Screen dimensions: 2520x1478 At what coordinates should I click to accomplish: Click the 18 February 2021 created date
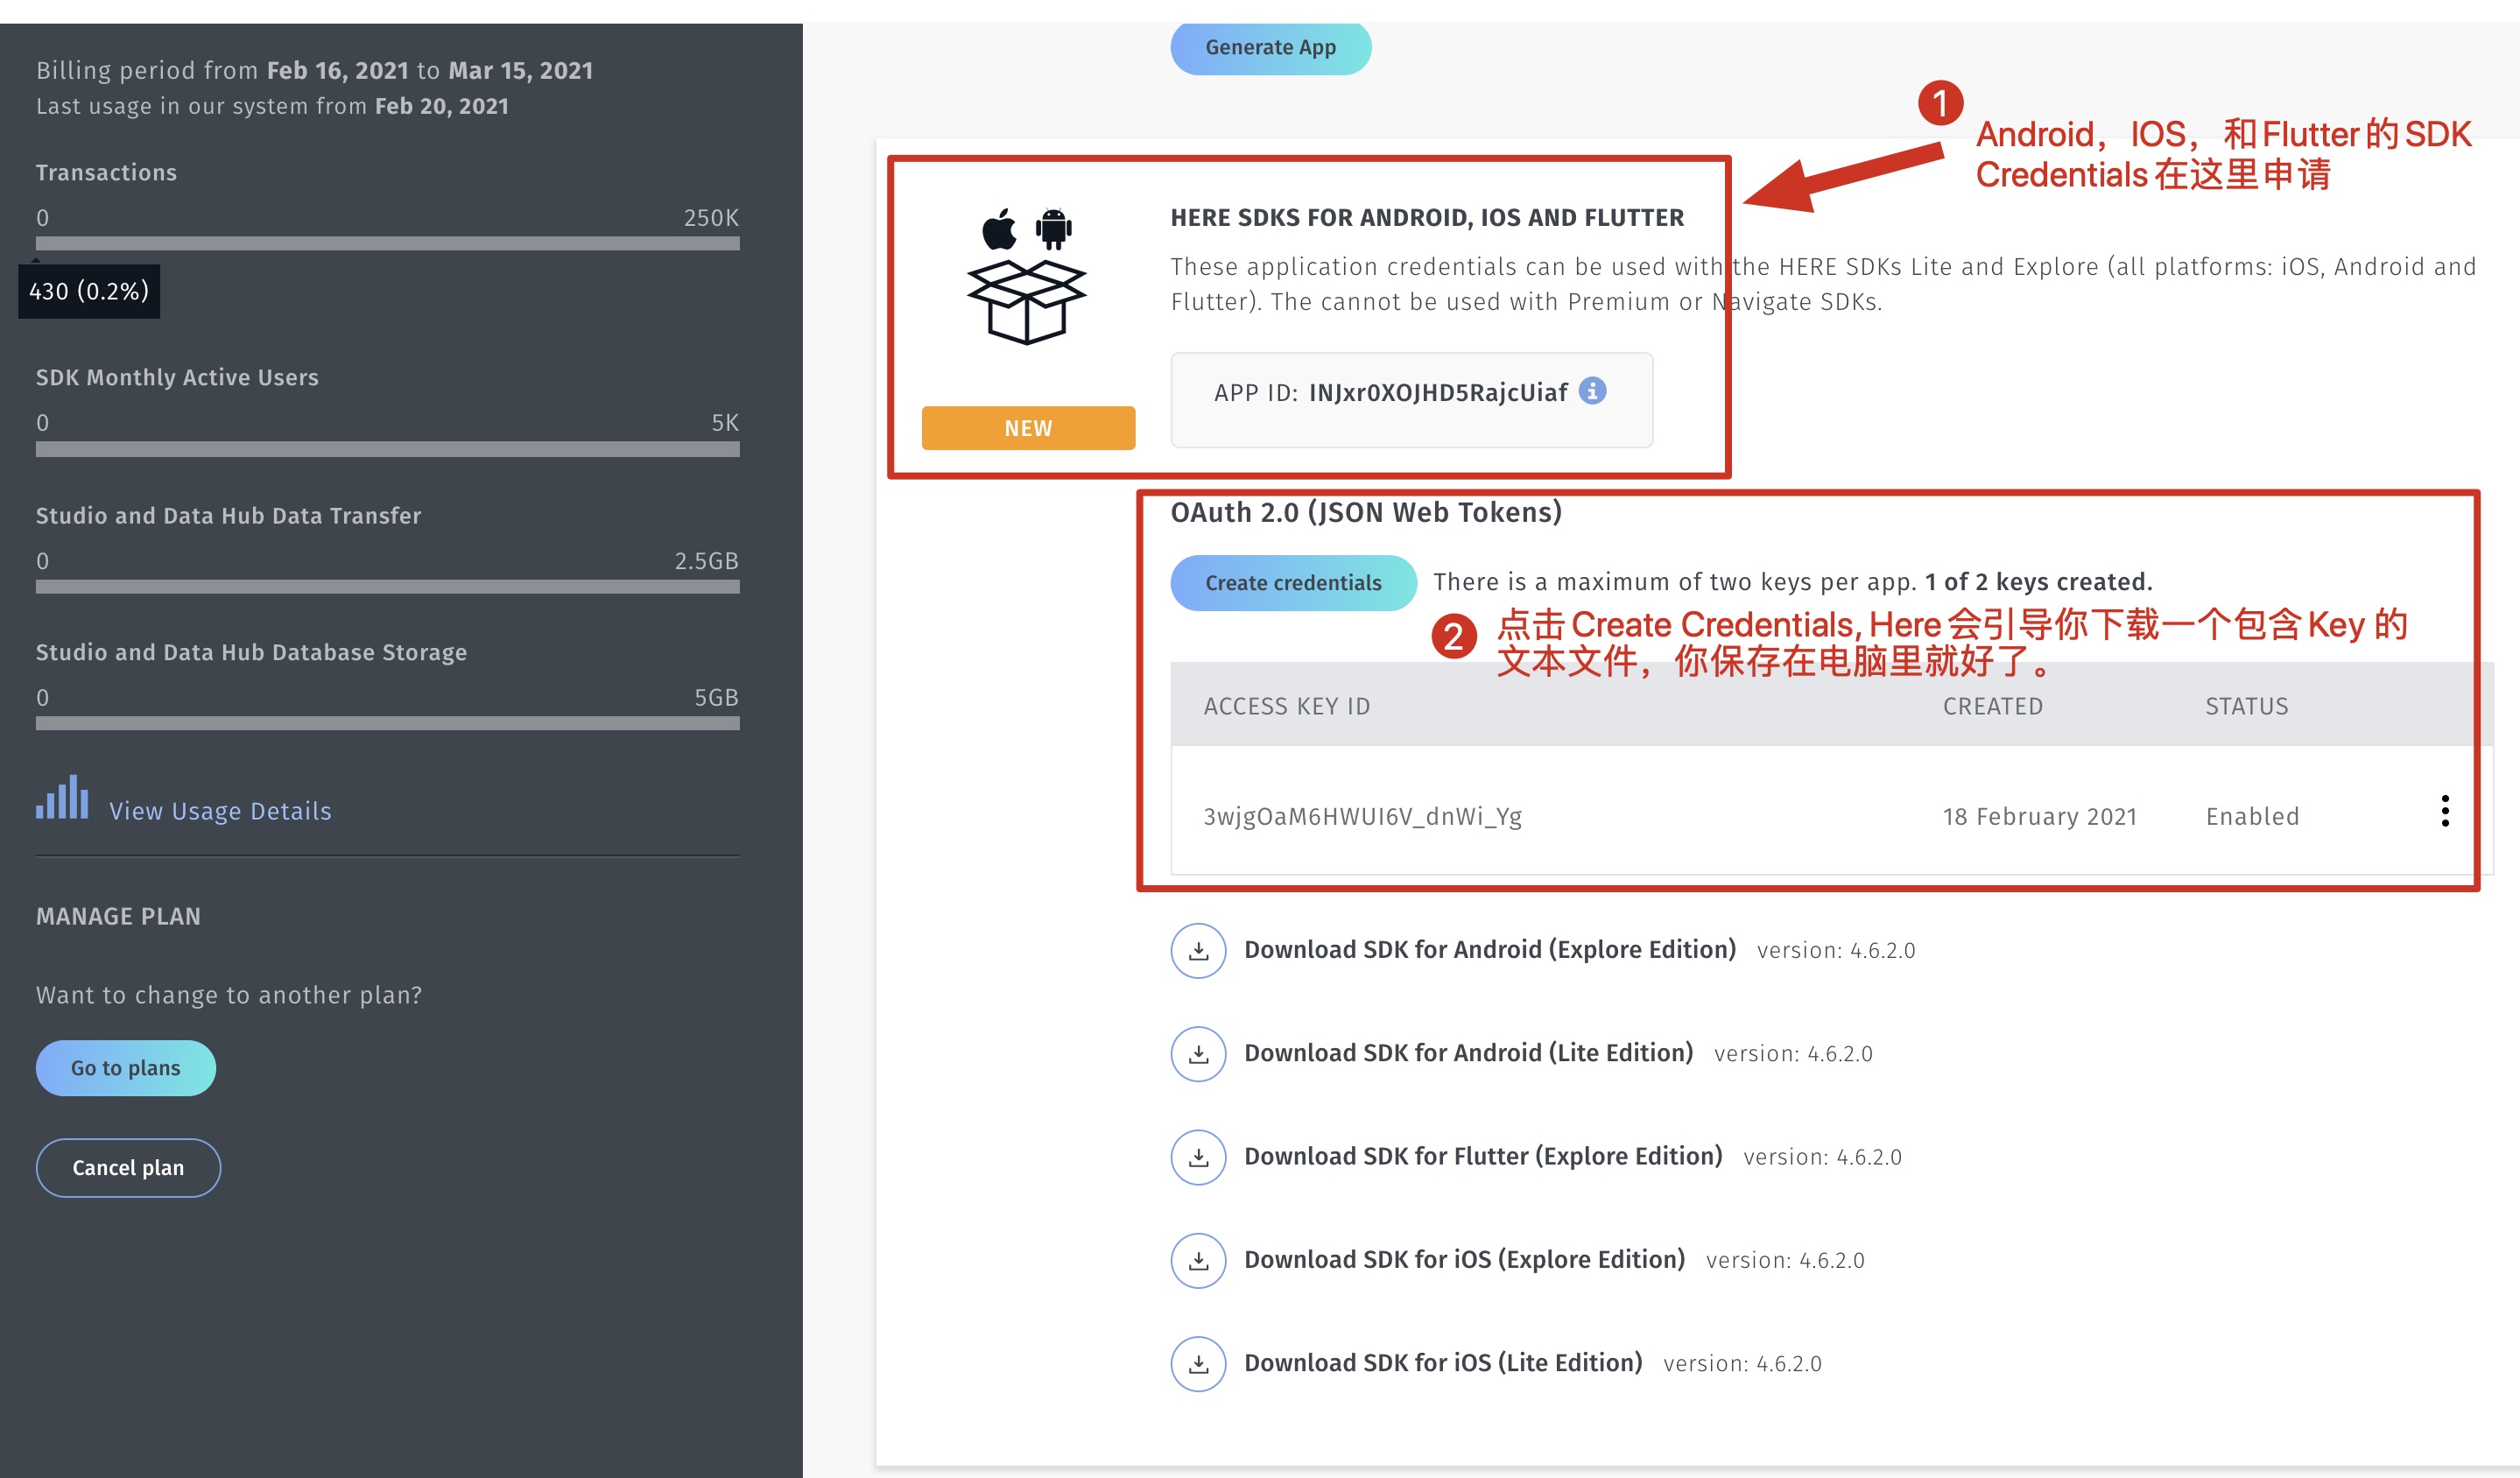point(2039,816)
